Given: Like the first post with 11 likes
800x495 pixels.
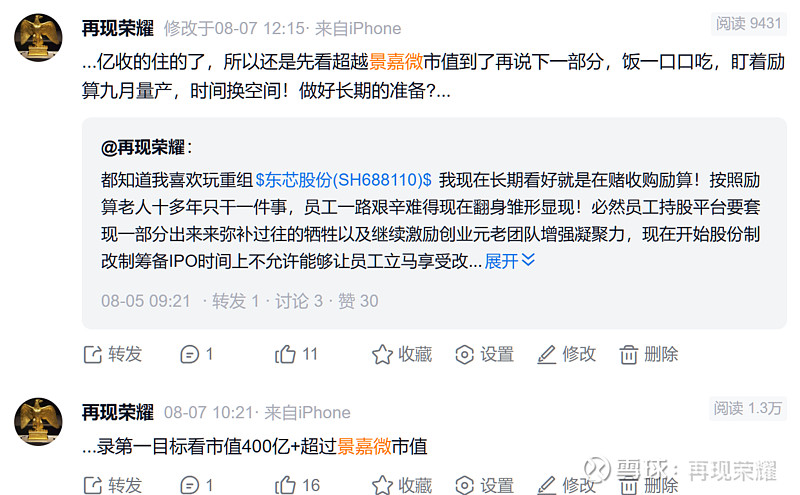Looking at the screenshot, I should [285, 354].
